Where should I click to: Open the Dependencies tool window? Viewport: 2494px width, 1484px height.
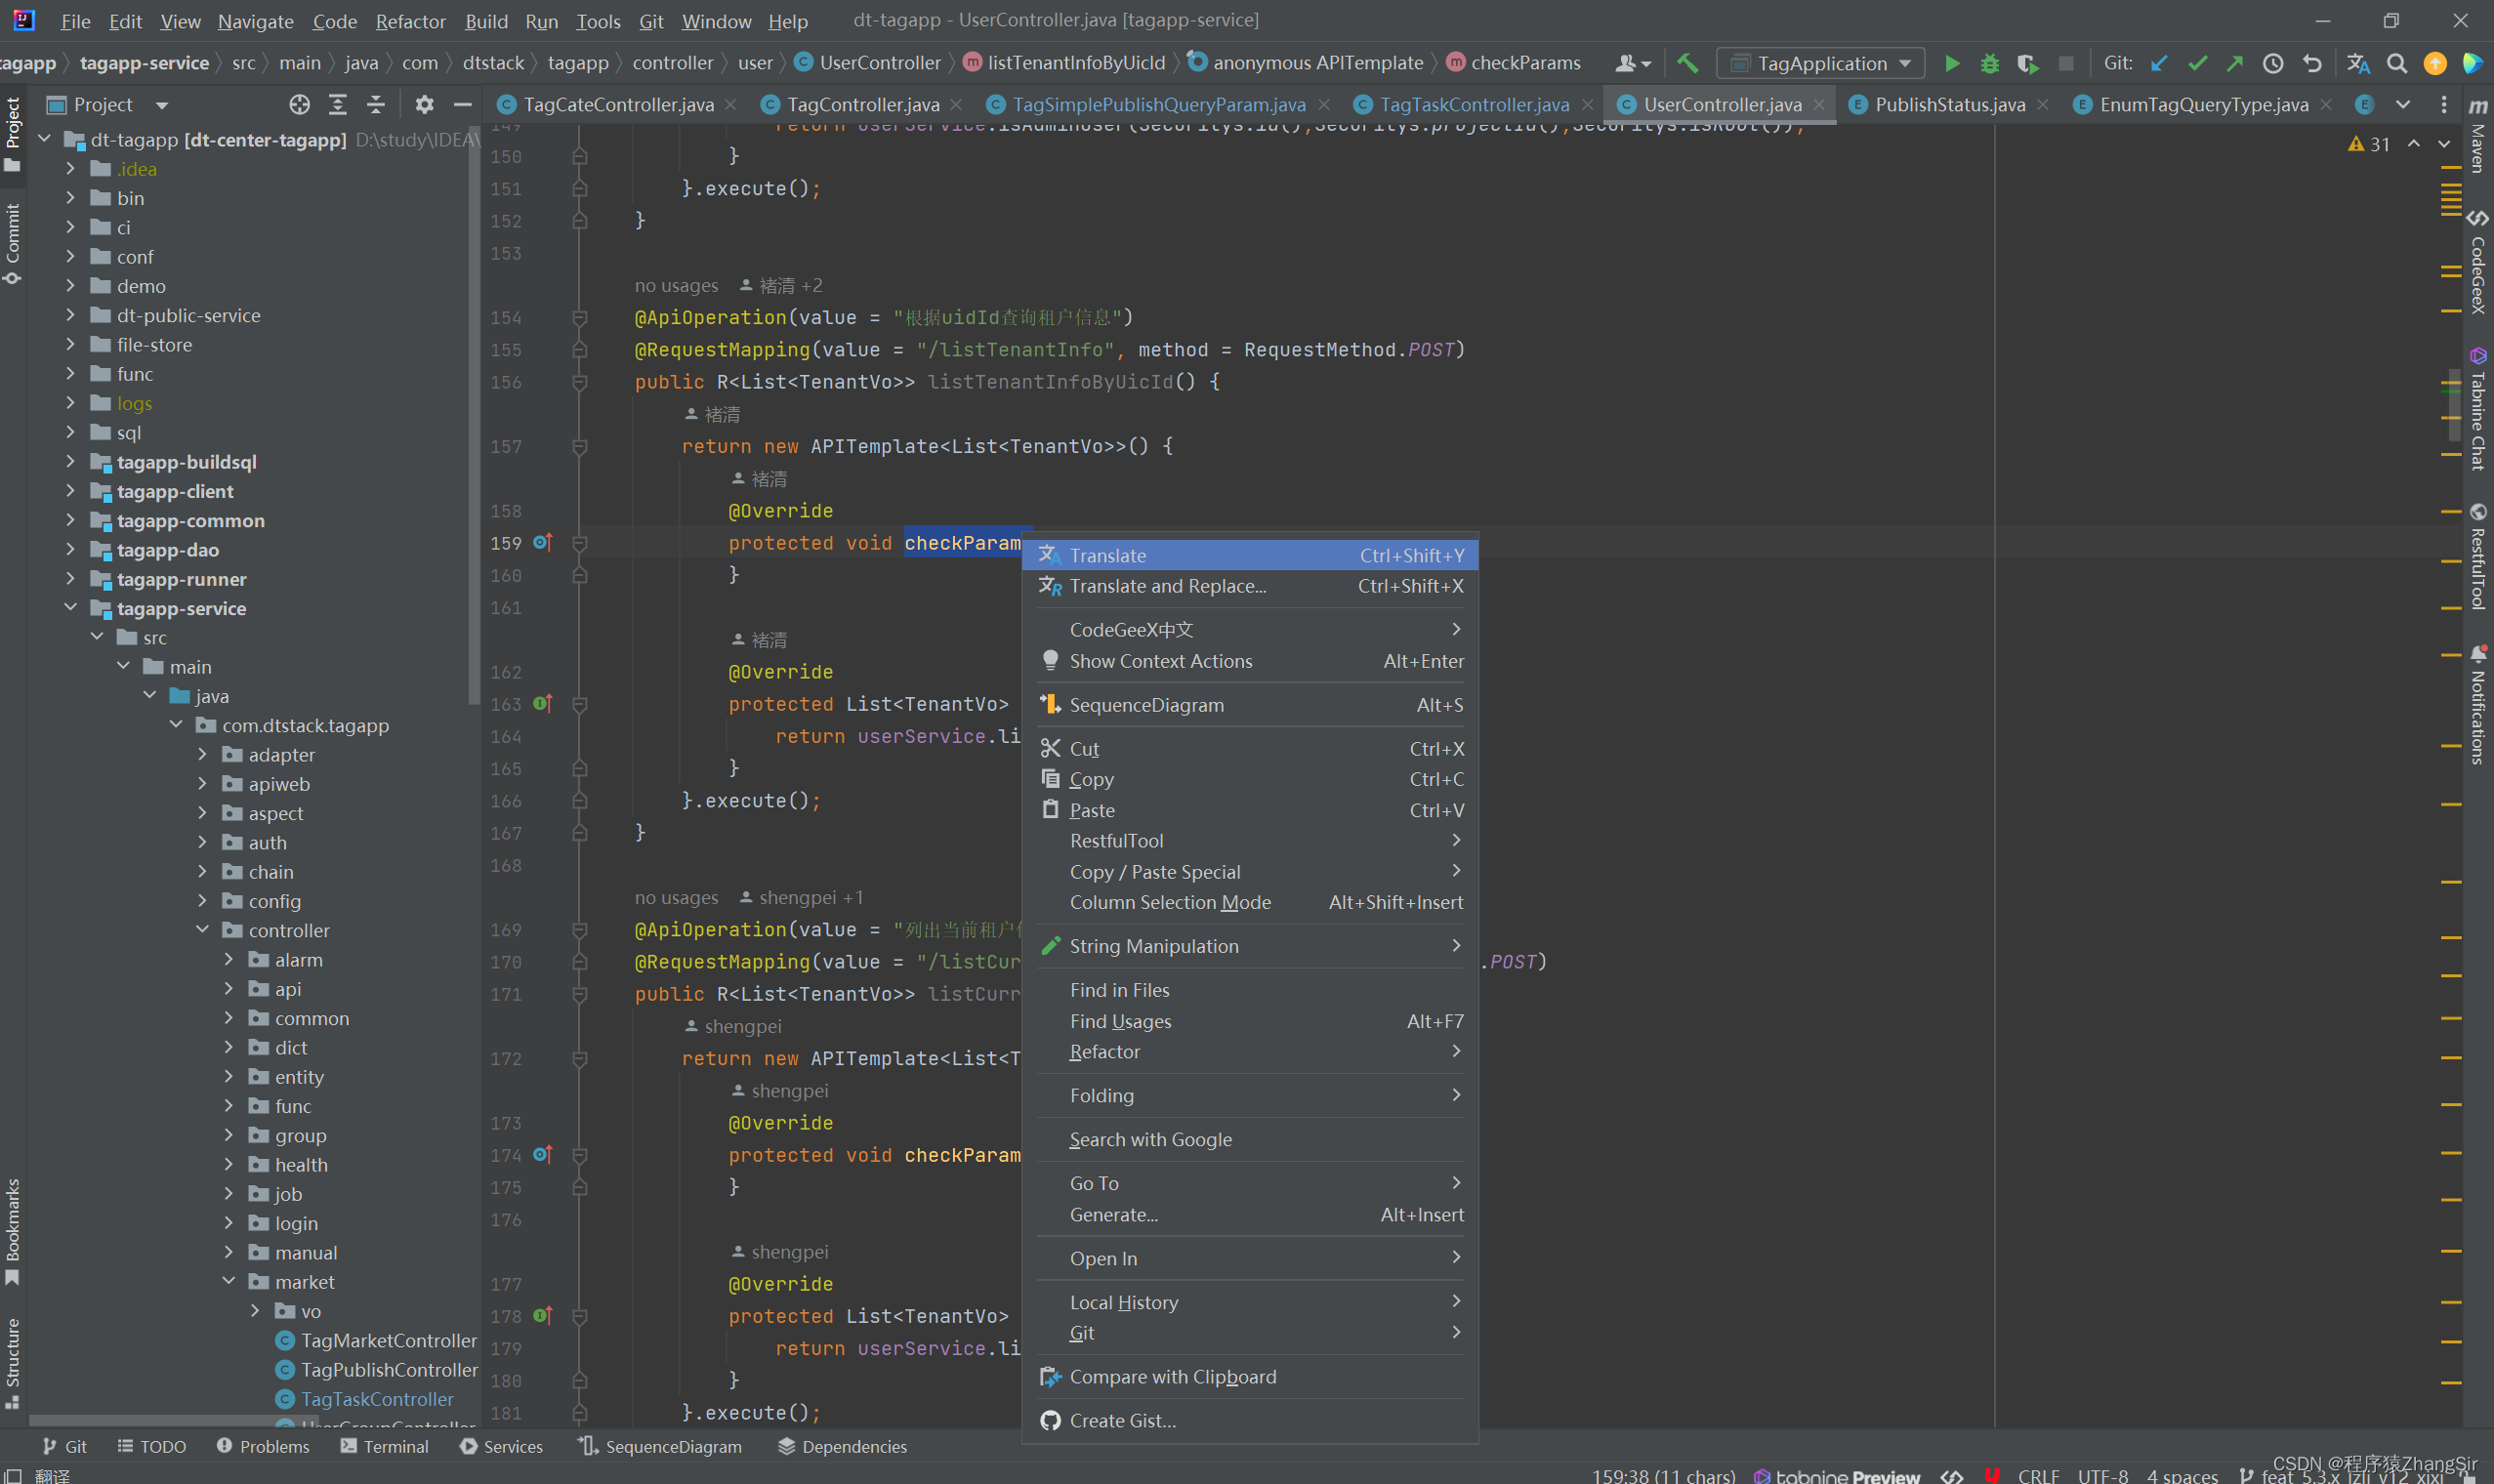coord(842,1446)
